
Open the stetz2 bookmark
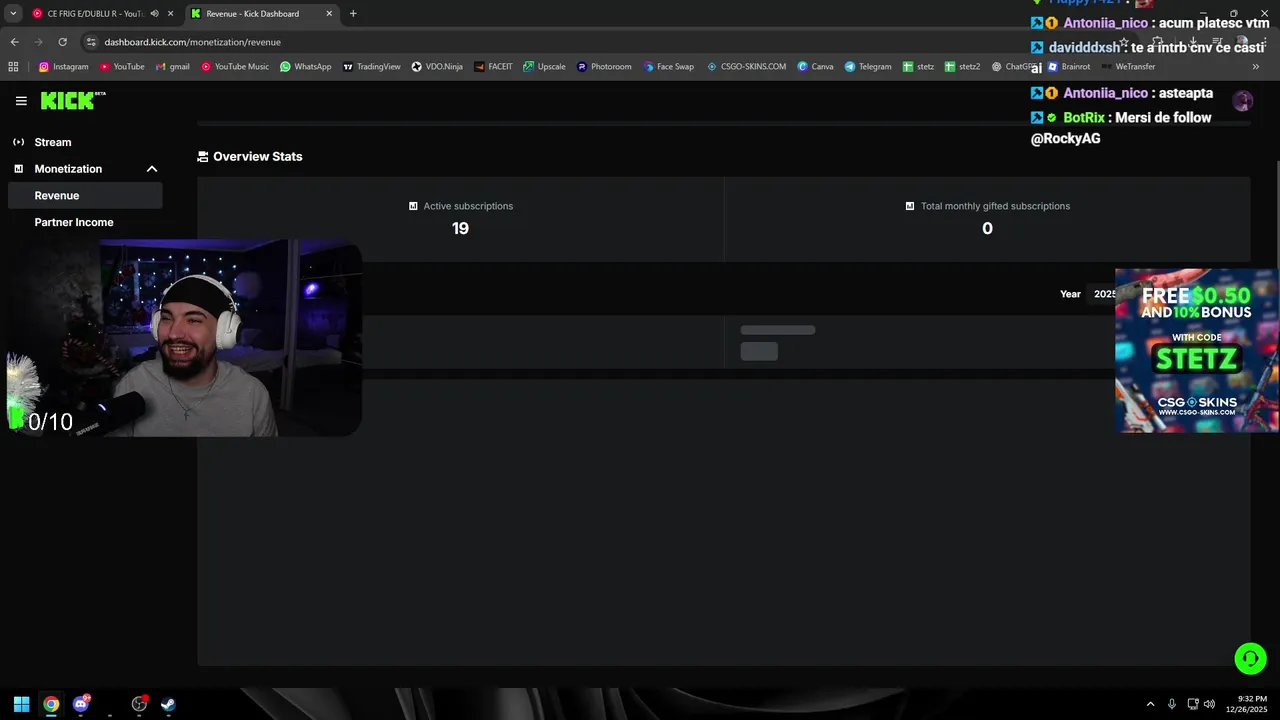pyautogui.click(x=963, y=67)
